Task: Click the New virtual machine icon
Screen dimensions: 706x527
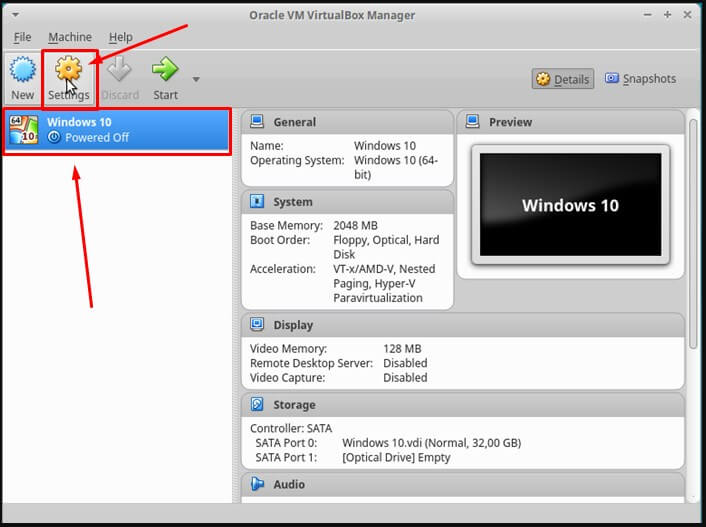Action: [23, 69]
